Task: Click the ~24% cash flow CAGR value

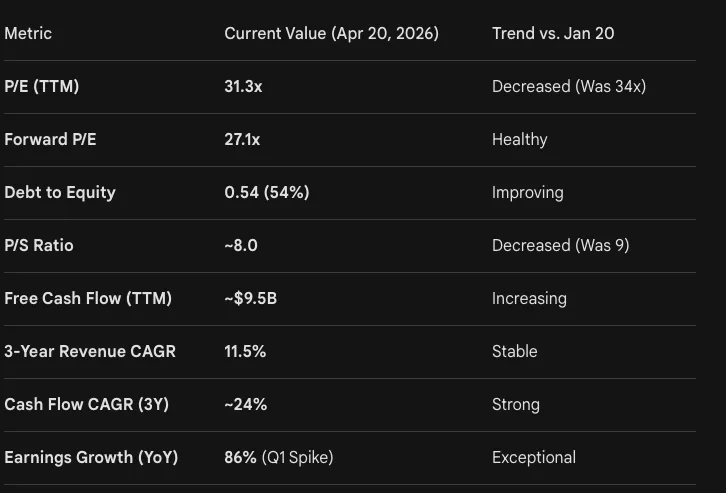Action: (245, 405)
